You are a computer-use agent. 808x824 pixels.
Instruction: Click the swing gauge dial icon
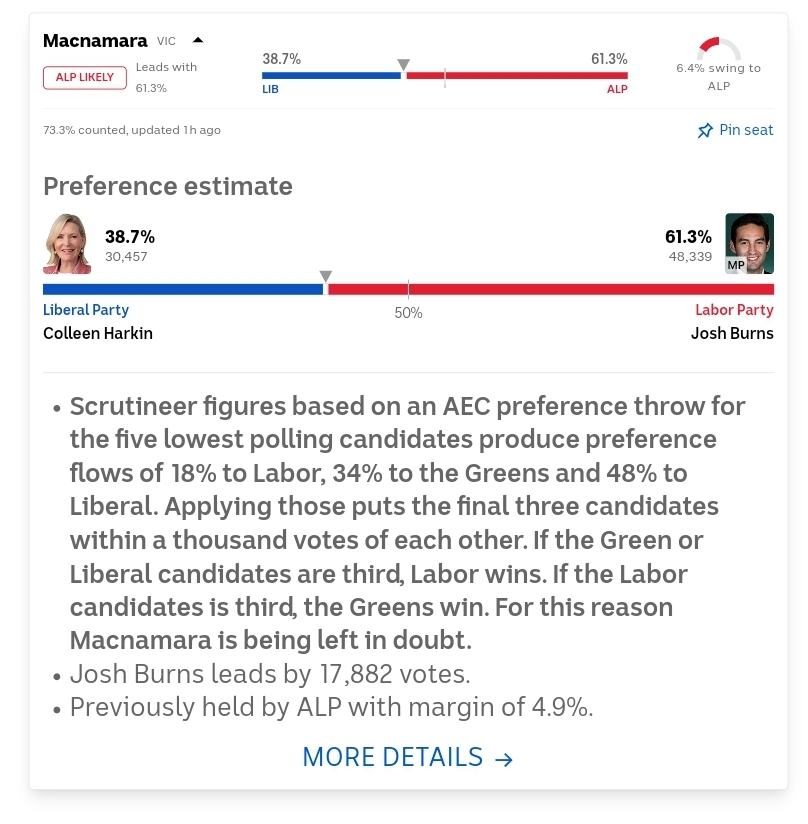[718, 50]
